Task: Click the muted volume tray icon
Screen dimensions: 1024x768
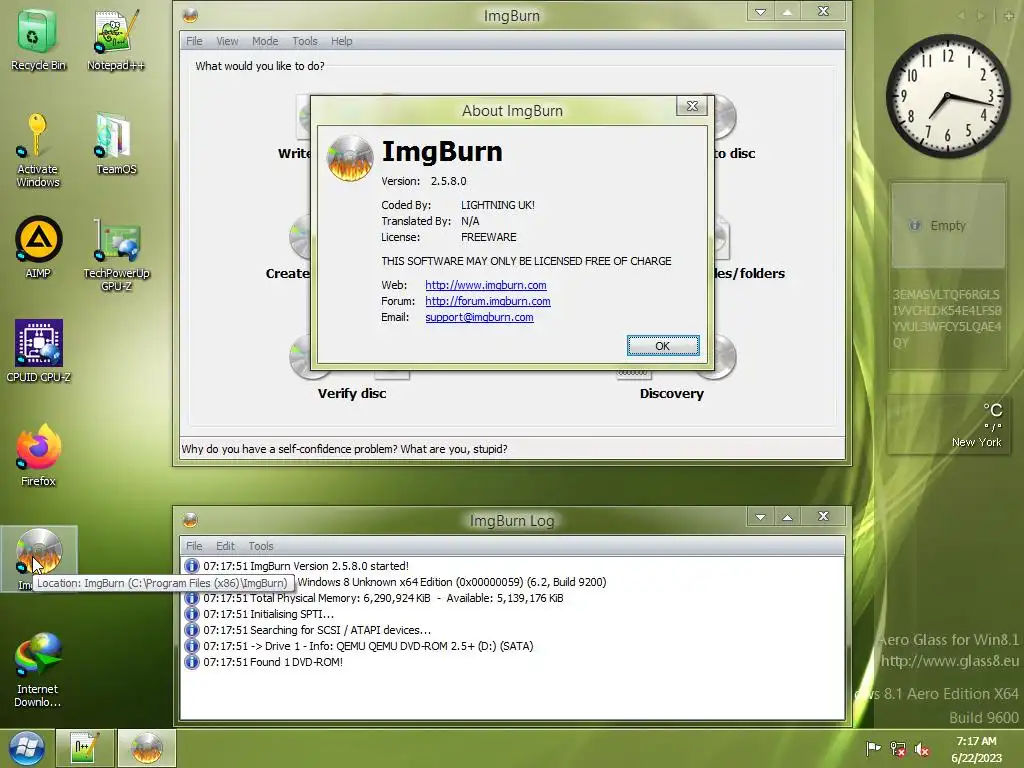Action: coord(921,748)
